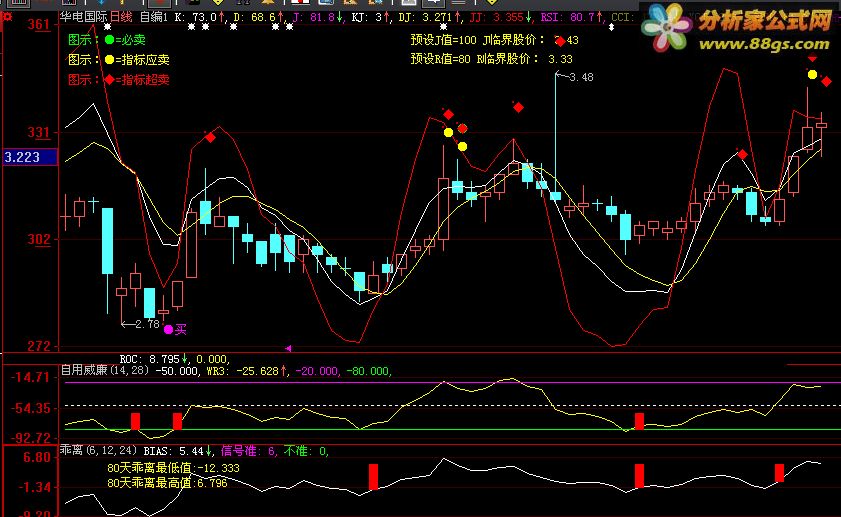This screenshot has height=517, width=841.
Task: Click the 302 price axis label
Action: 39,239
